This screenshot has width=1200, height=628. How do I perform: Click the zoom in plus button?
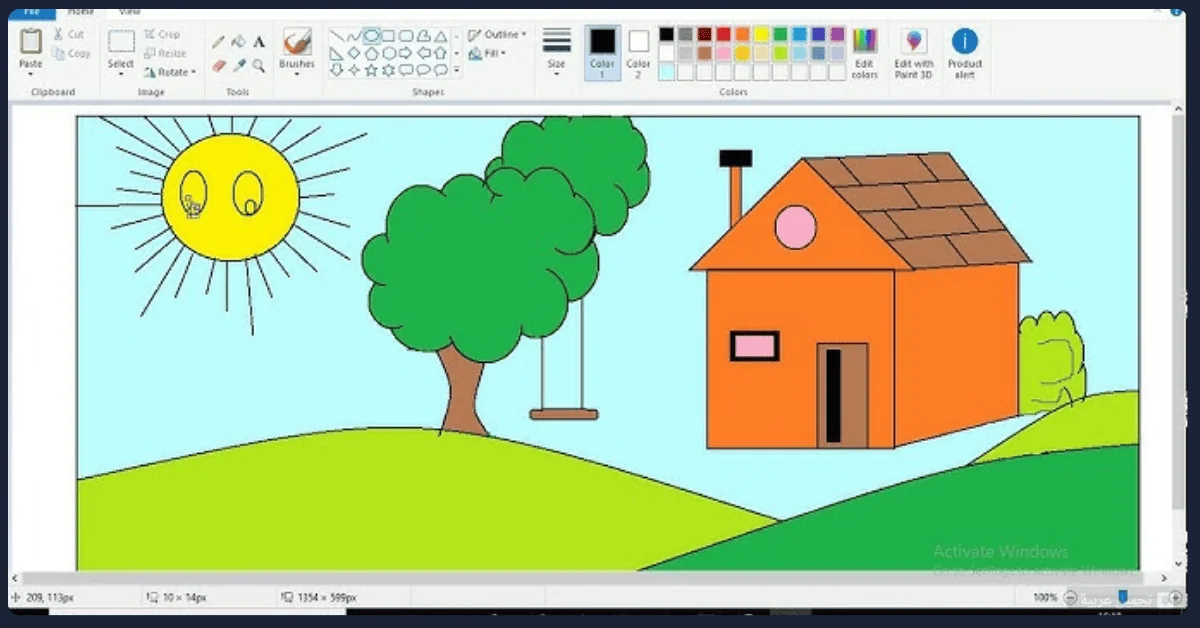(1174, 597)
